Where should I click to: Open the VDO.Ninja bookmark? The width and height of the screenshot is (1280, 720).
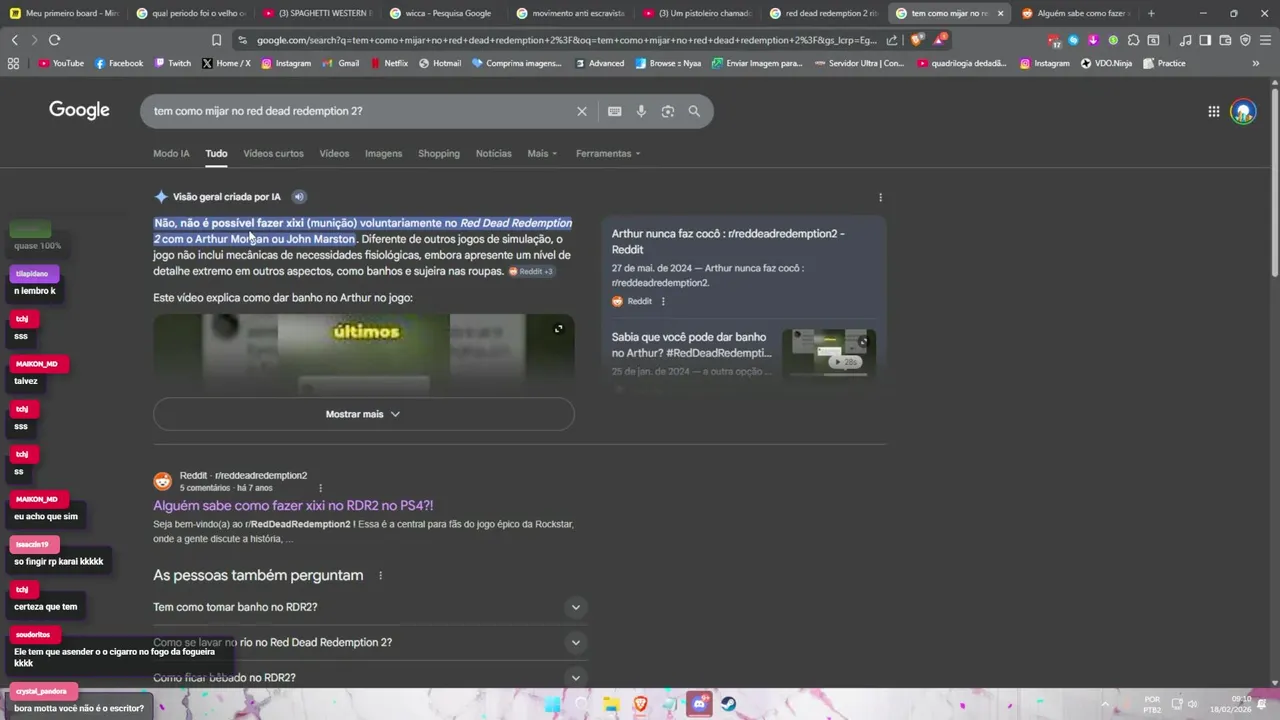(1106, 63)
